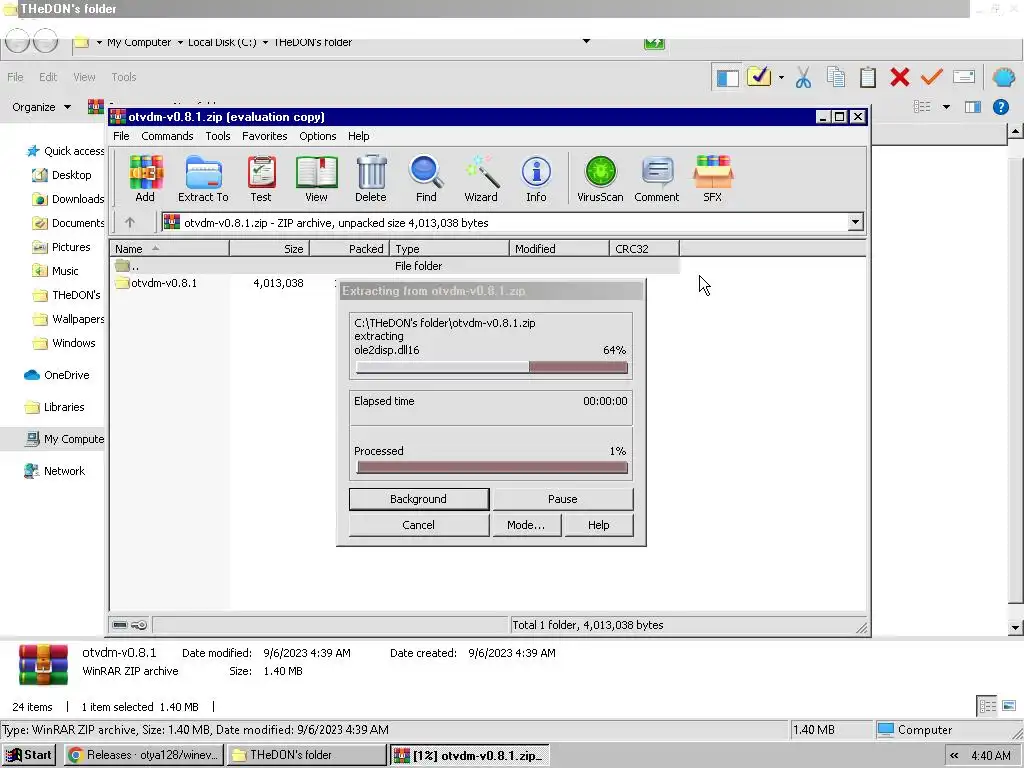Screen dimensions: 1024x768
Task: Switch to large icons view at bottom right
Action: tap(1009, 706)
